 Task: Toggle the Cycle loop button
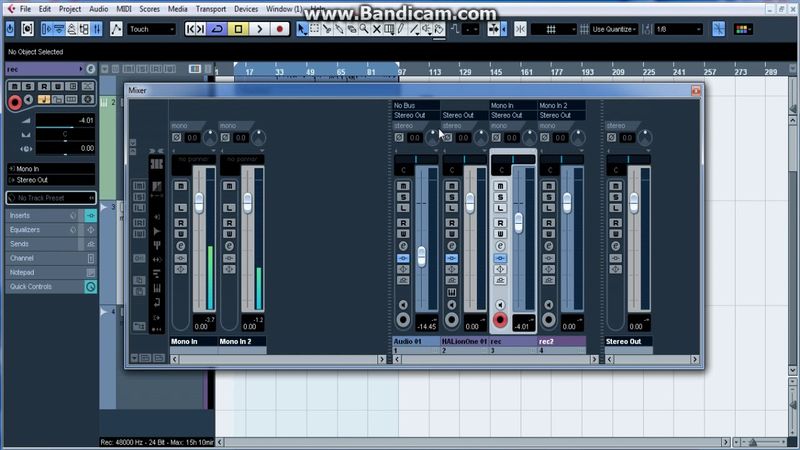217,29
